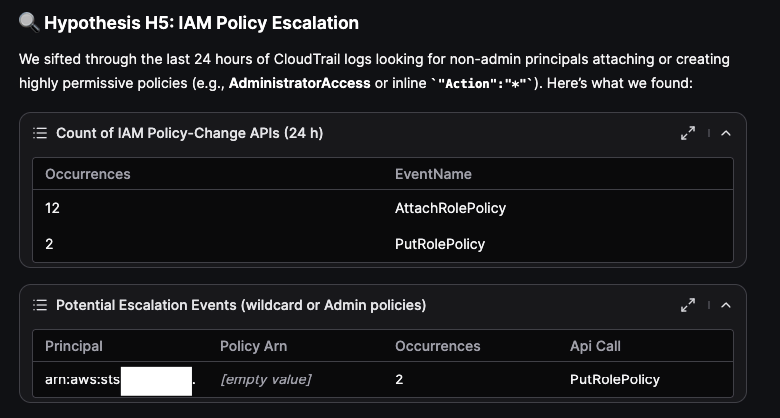The width and height of the screenshot is (780, 418).
Task: Click PutRolePolicy in the Api Call column
Action: point(614,379)
